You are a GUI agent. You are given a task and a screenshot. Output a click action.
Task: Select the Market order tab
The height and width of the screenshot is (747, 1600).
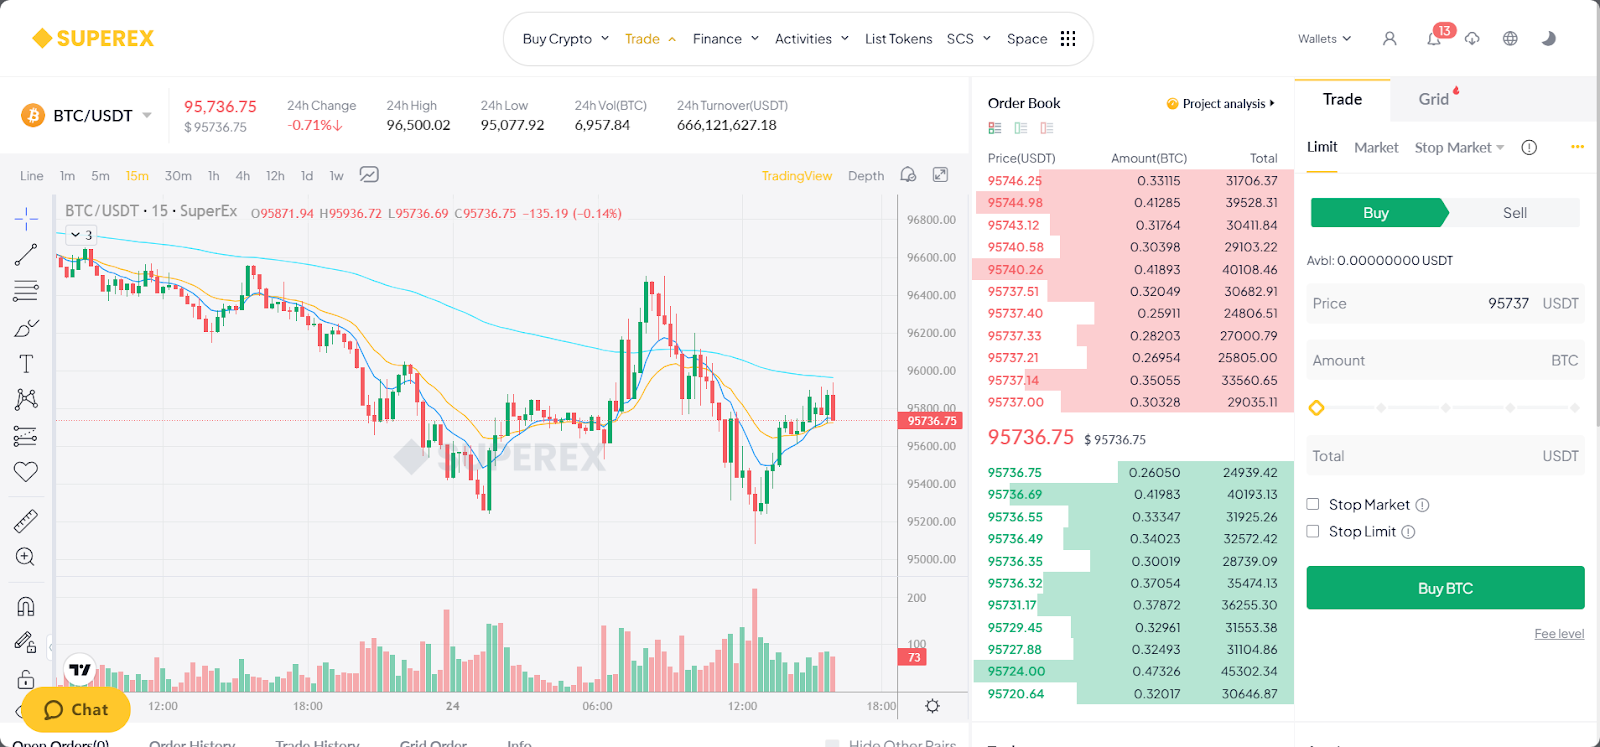[1376, 148]
